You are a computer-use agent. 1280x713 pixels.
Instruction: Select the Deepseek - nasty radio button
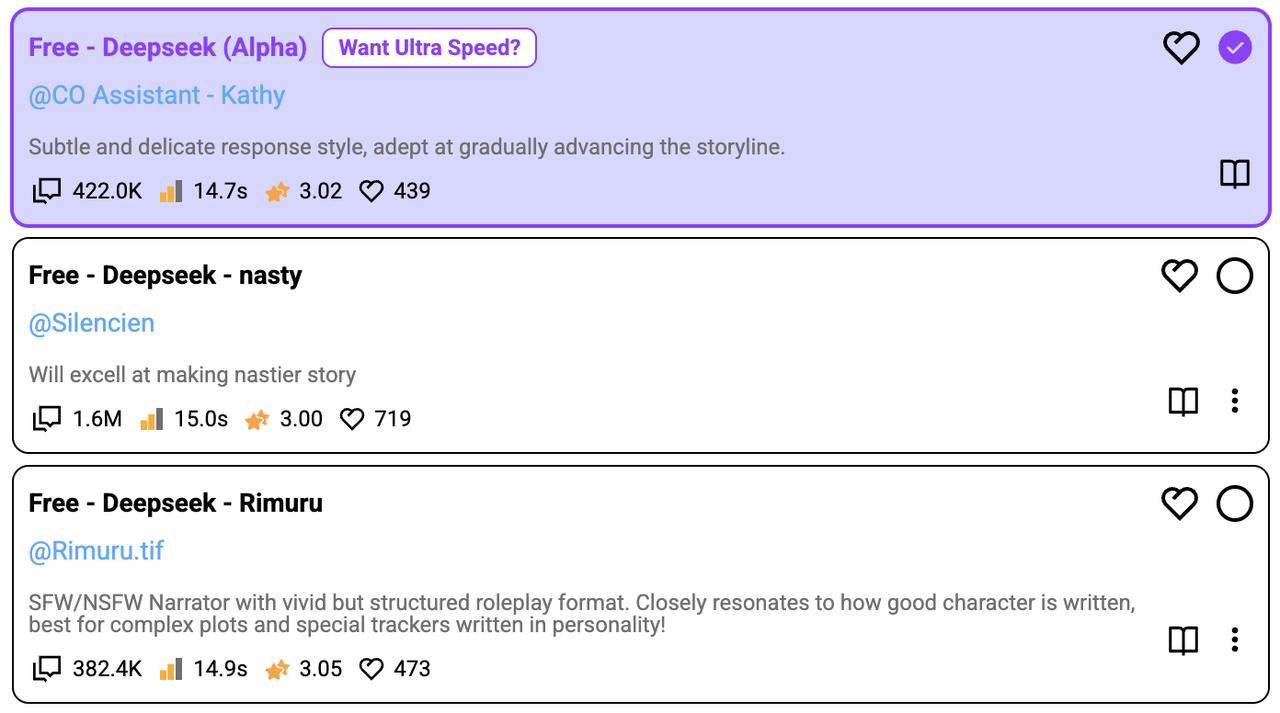(1235, 276)
